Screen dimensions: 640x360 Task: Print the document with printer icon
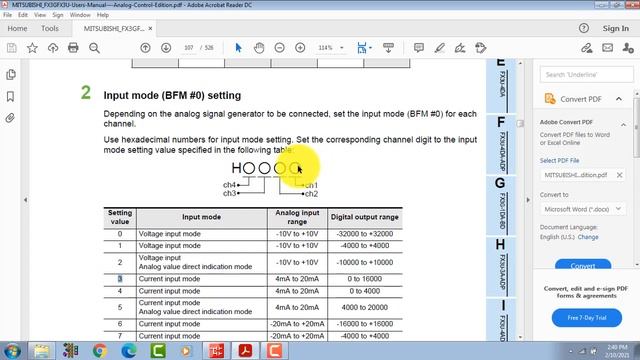(x=73, y=48)
